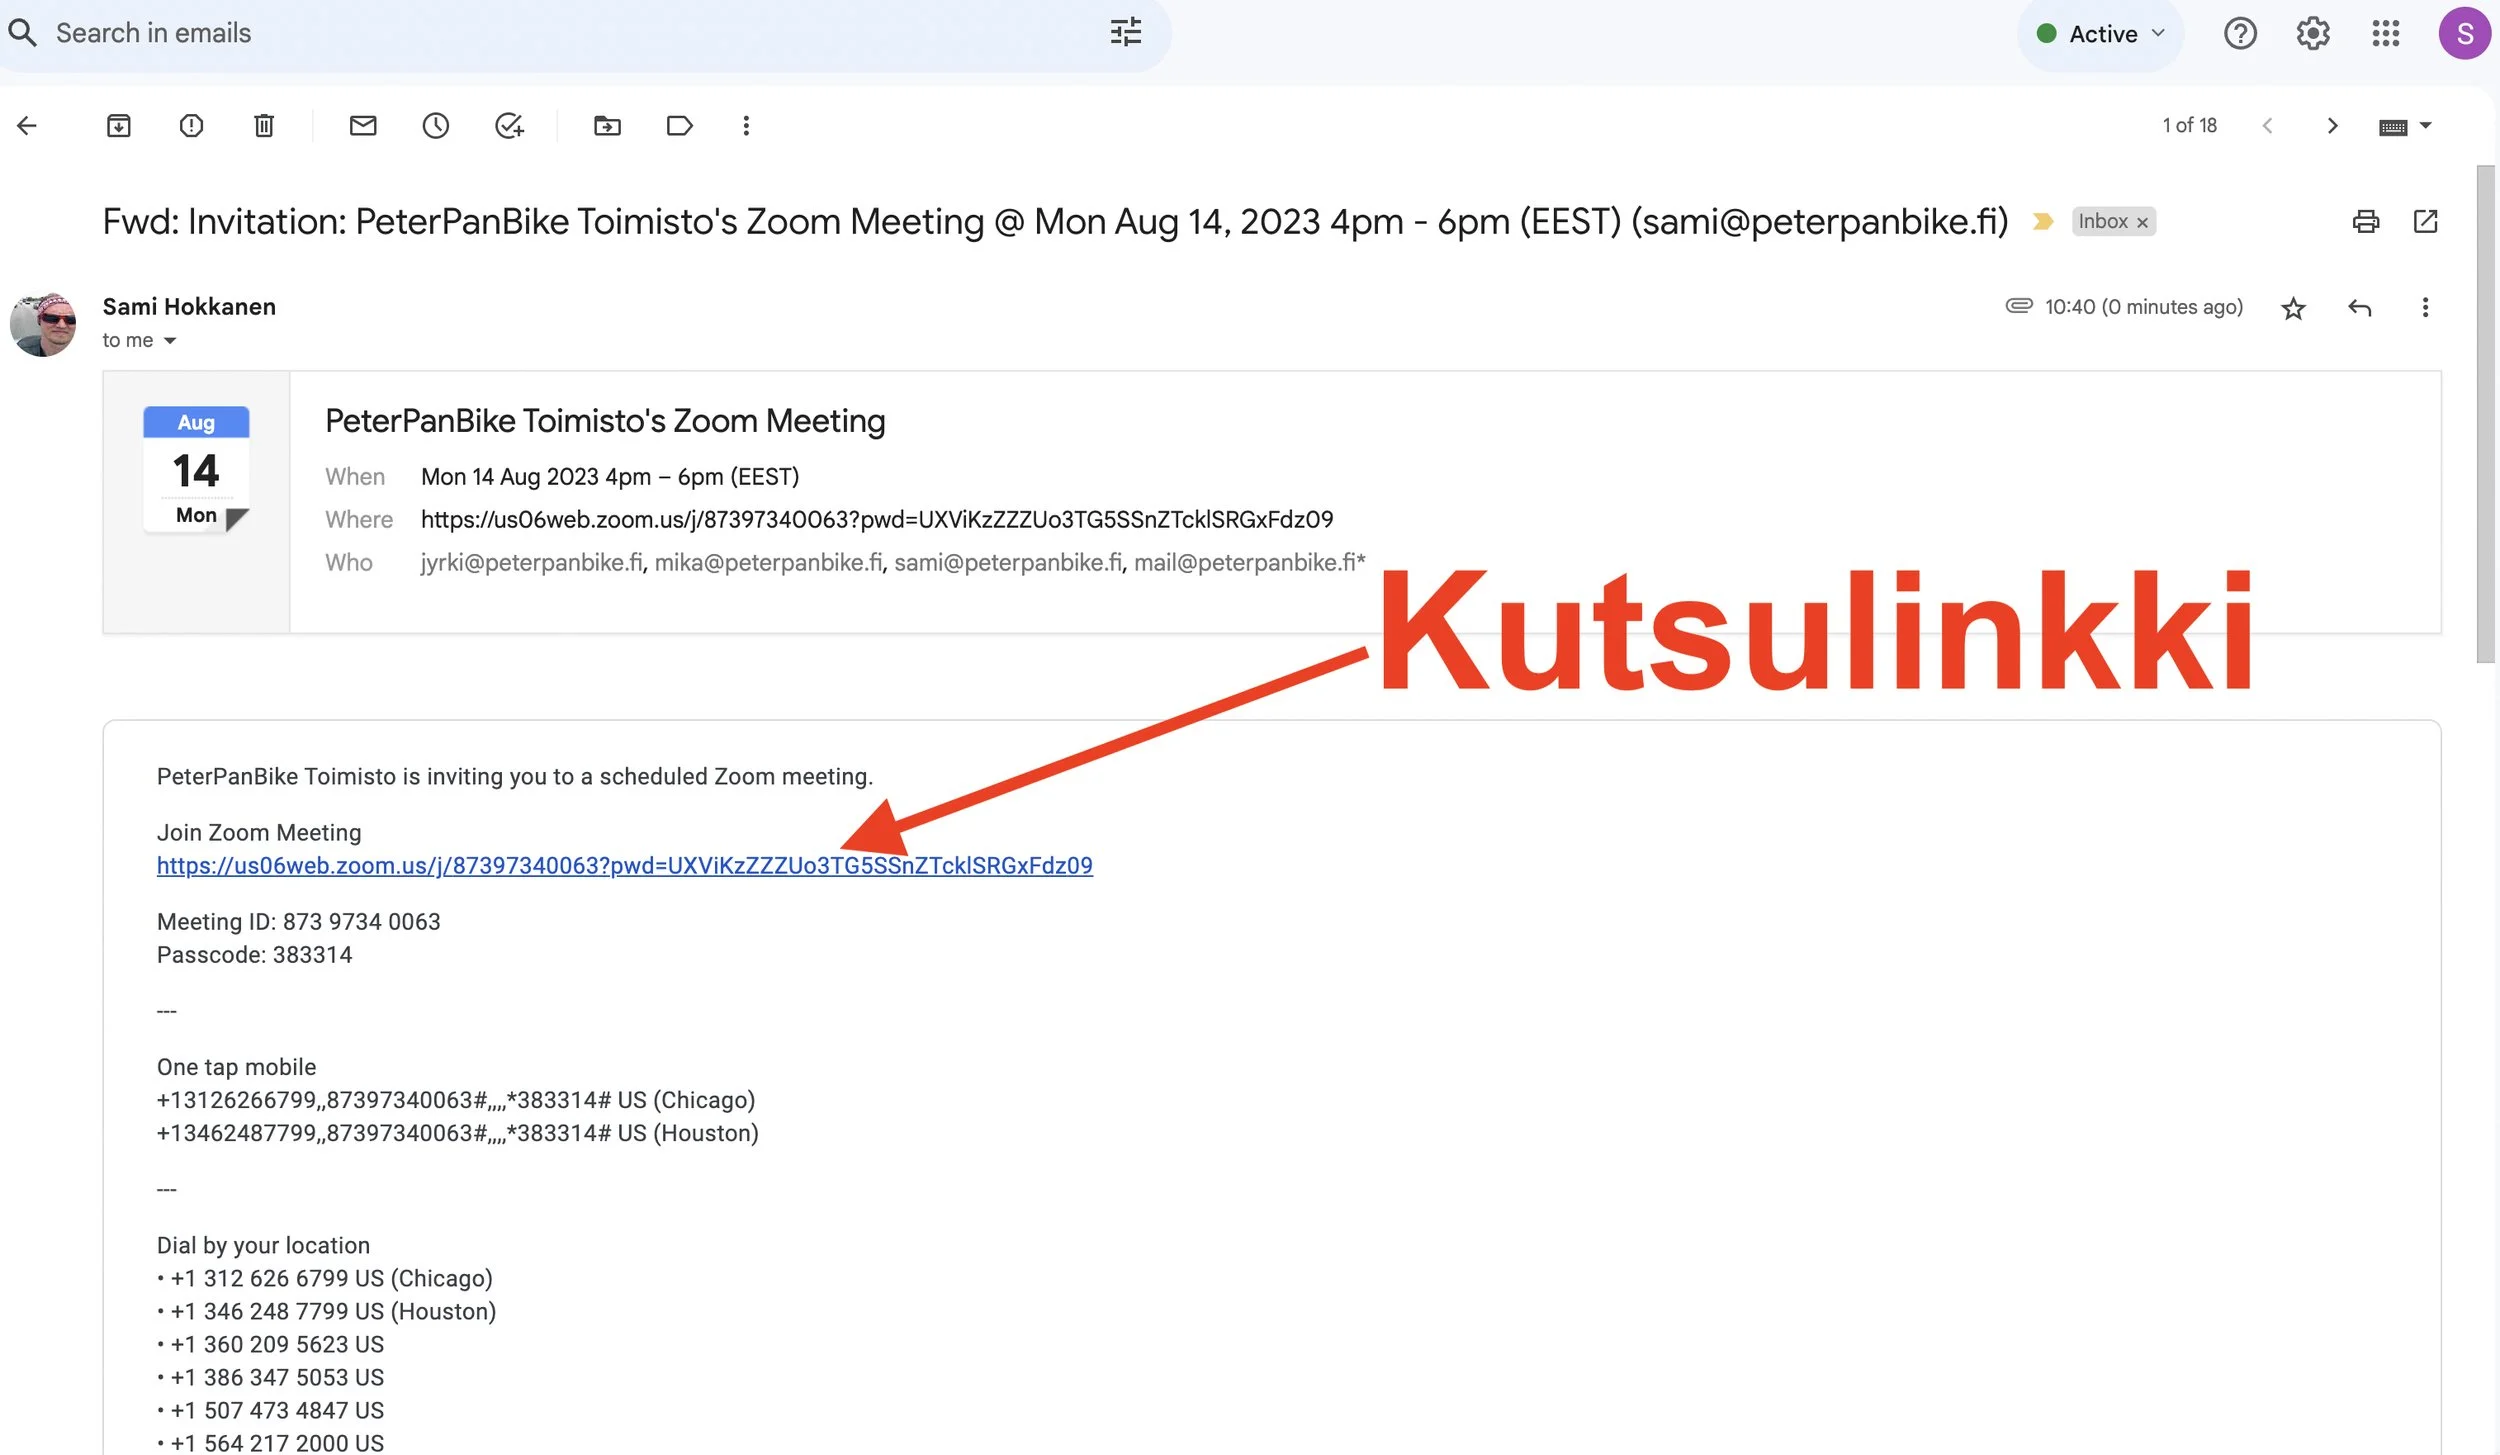Screen dimensions: 2500x1455
Task: Reply to Sami's message
Action: point(2359,308)
